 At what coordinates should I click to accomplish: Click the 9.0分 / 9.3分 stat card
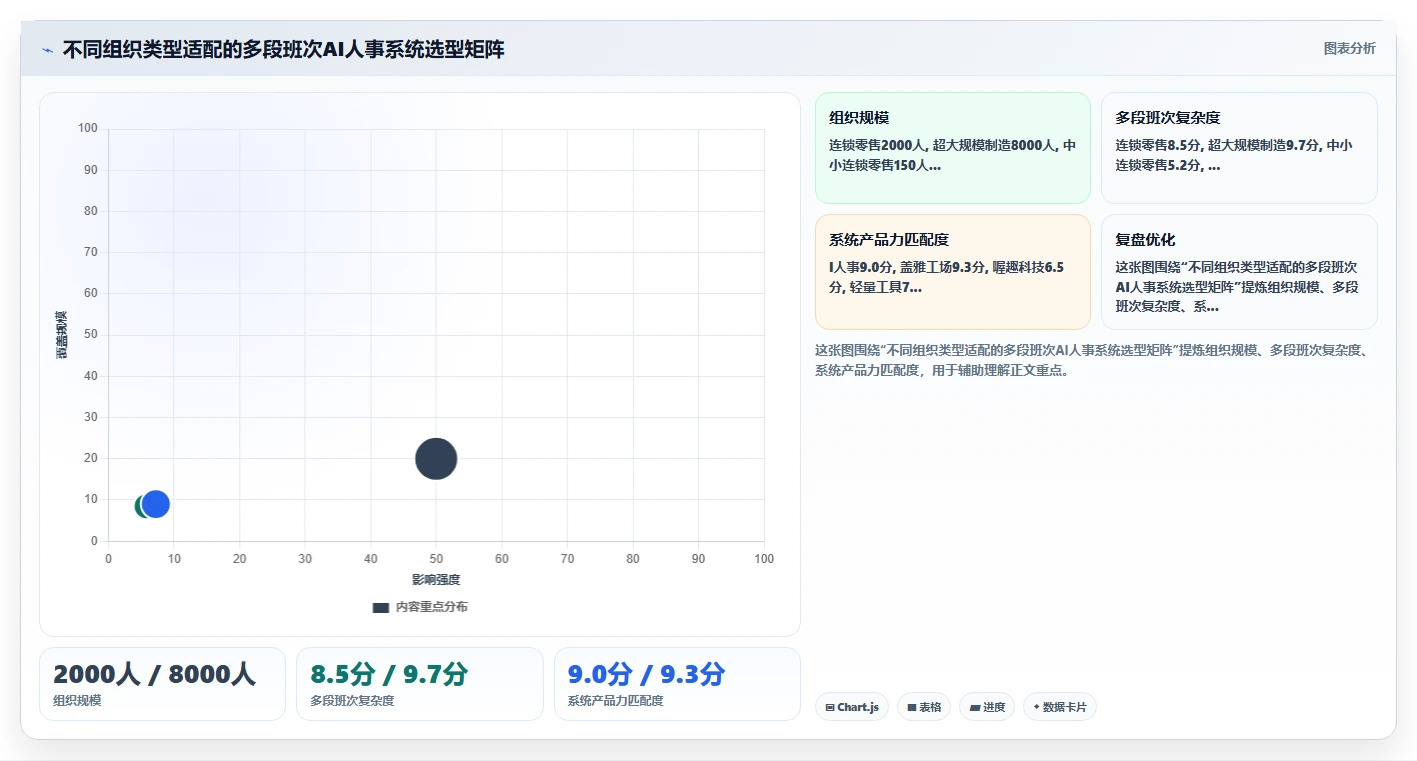pos(677,684)
